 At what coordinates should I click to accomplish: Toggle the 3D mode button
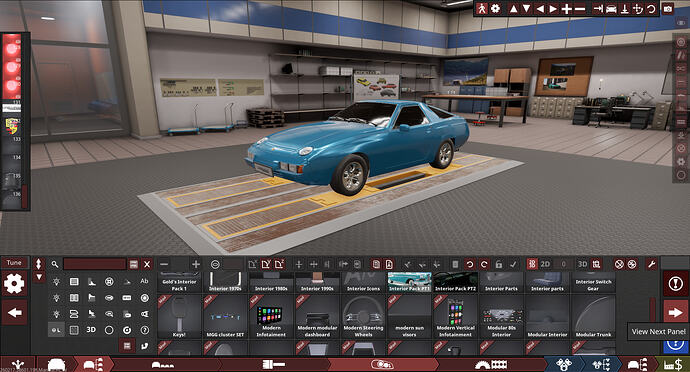coord(582,264)
